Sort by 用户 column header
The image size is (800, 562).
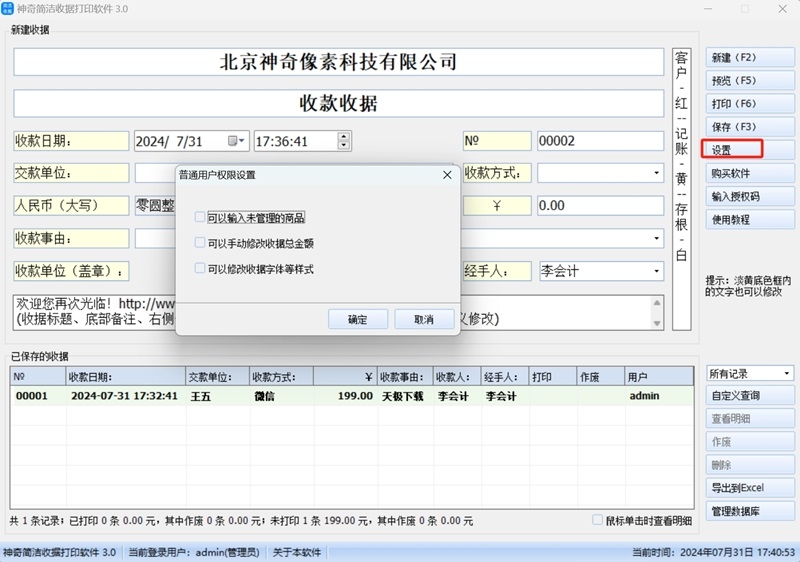tap(659, 377)
